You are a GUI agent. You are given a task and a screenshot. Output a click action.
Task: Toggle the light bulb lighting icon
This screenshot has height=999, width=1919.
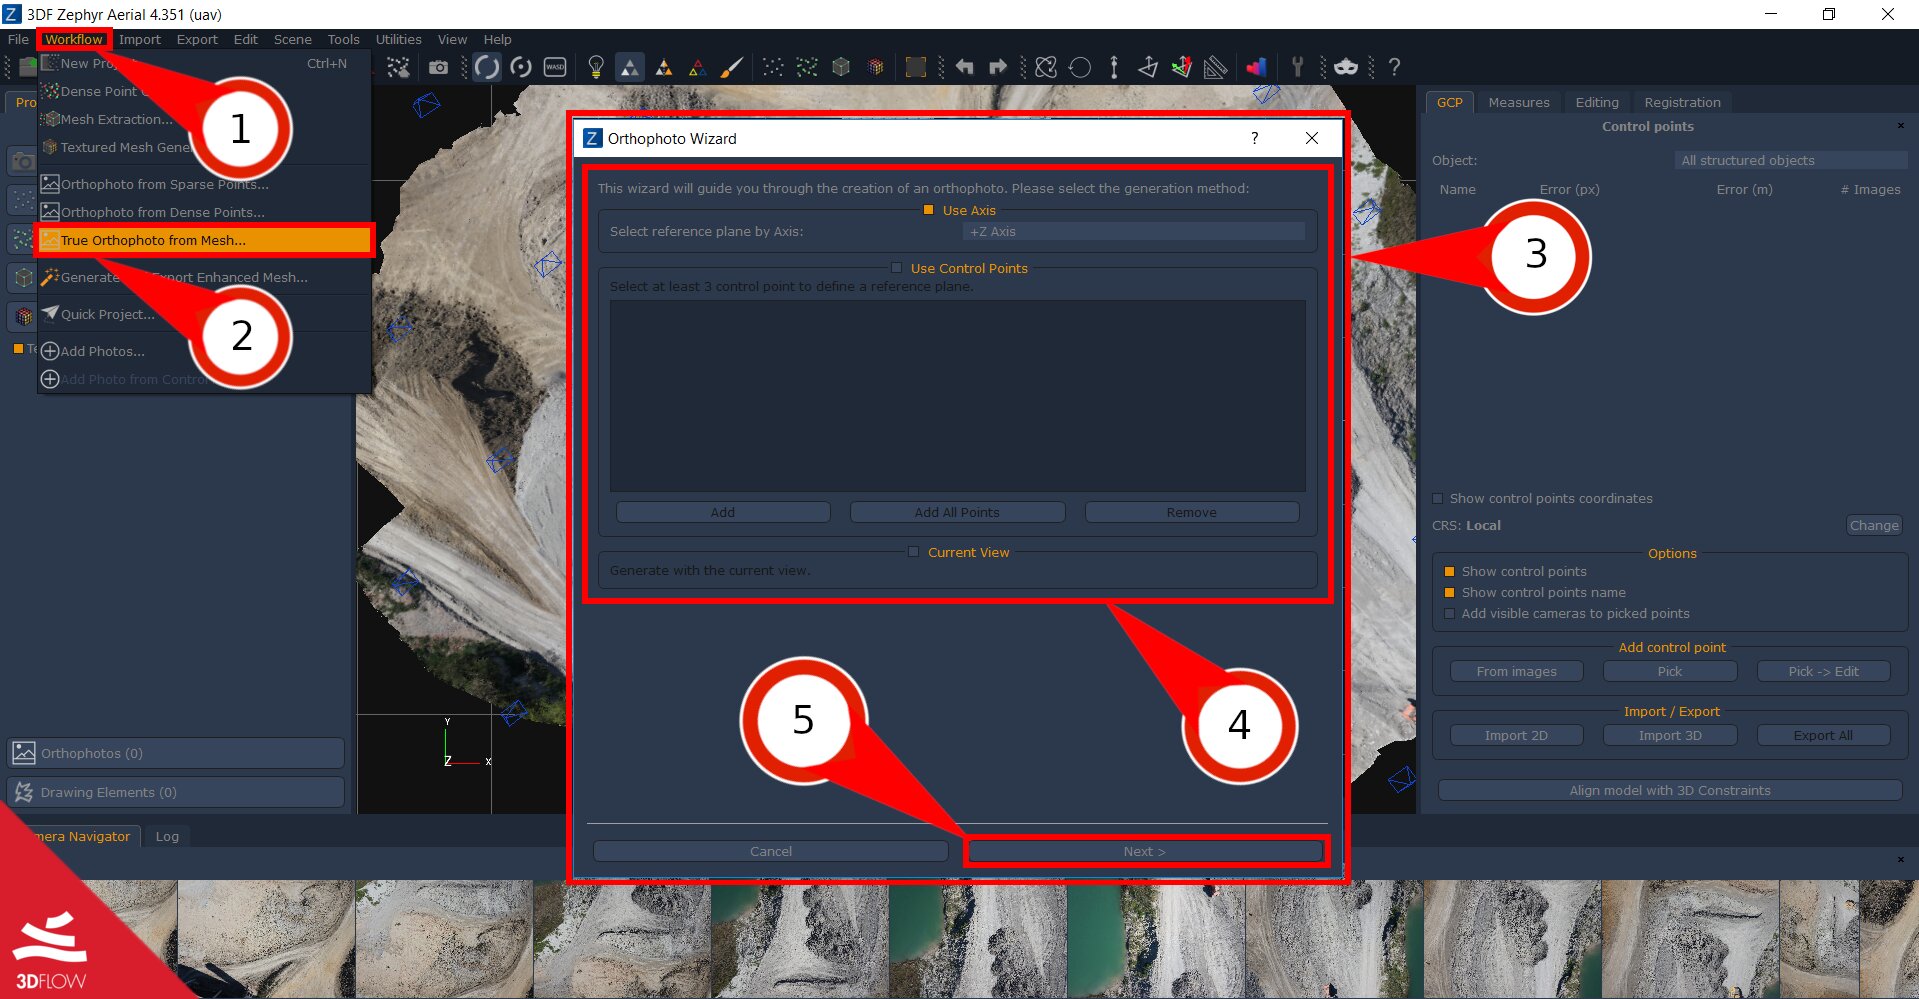click(596, 67)
